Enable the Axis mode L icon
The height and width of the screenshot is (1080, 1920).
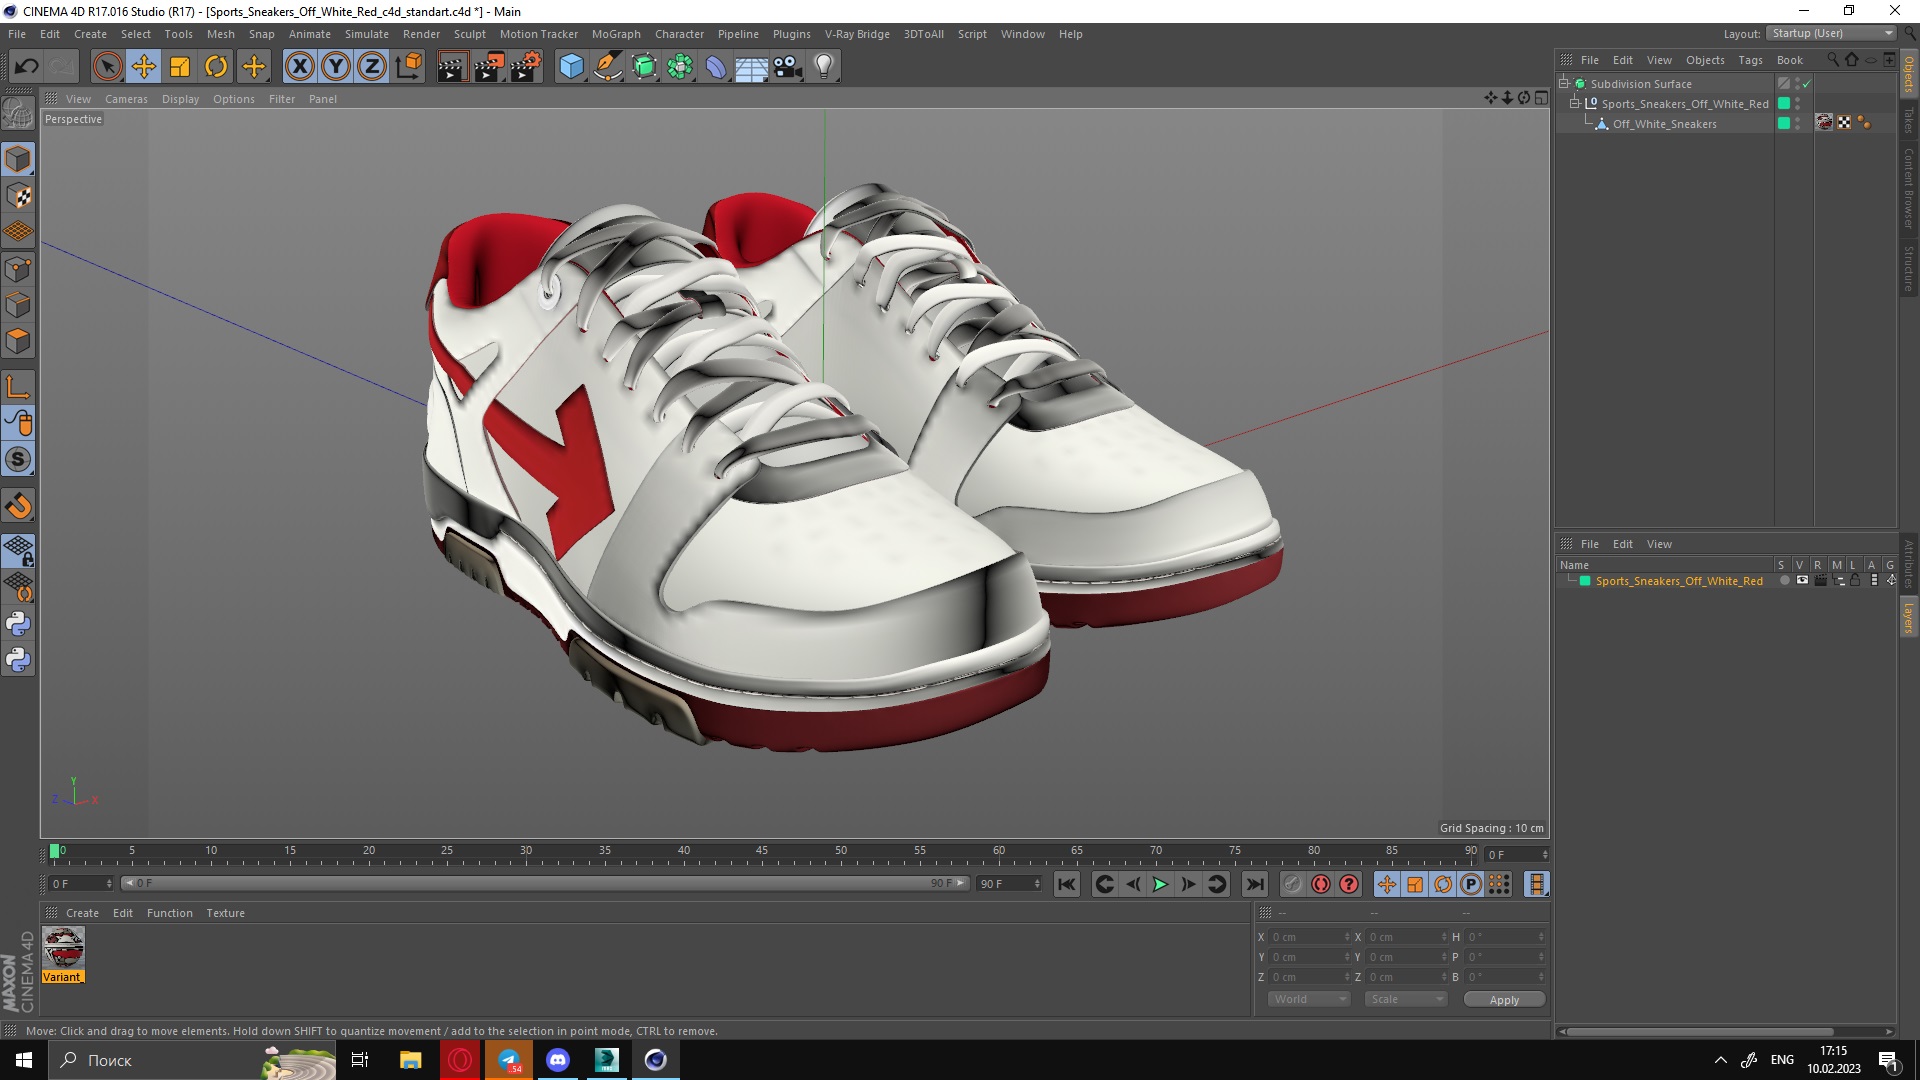coord(18,387)
